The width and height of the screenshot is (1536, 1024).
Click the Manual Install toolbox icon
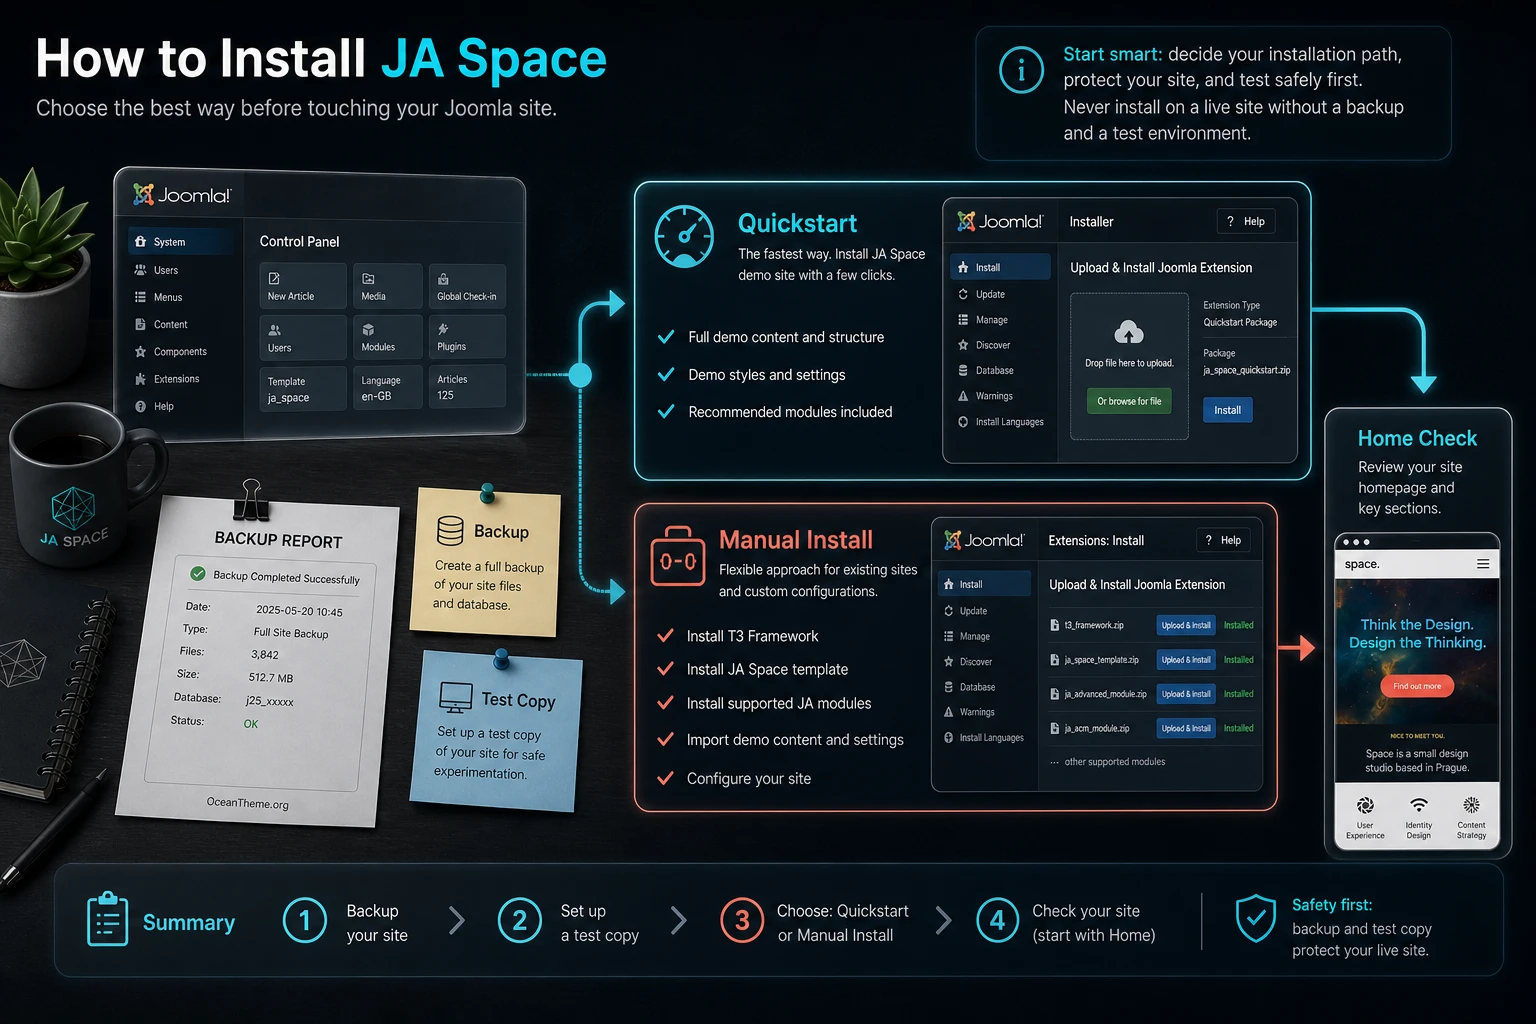678,558
